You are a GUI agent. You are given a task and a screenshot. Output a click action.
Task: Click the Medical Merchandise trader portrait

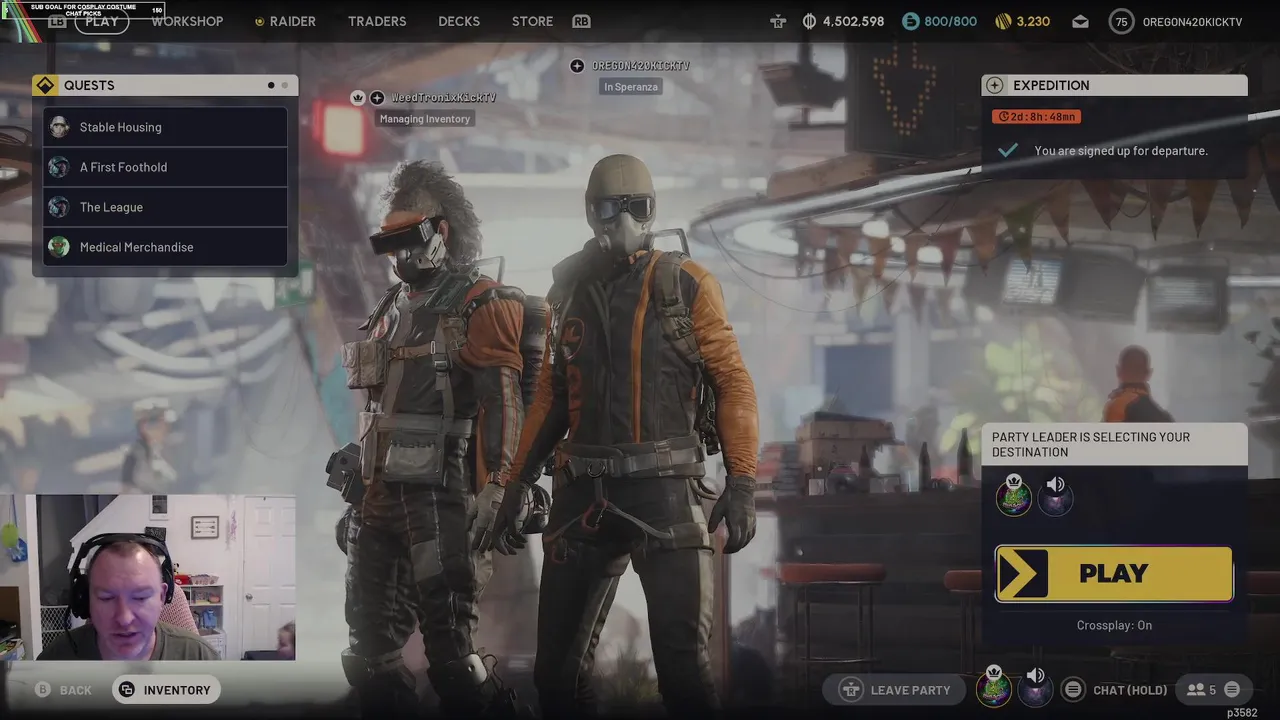[x=59, y=247]
